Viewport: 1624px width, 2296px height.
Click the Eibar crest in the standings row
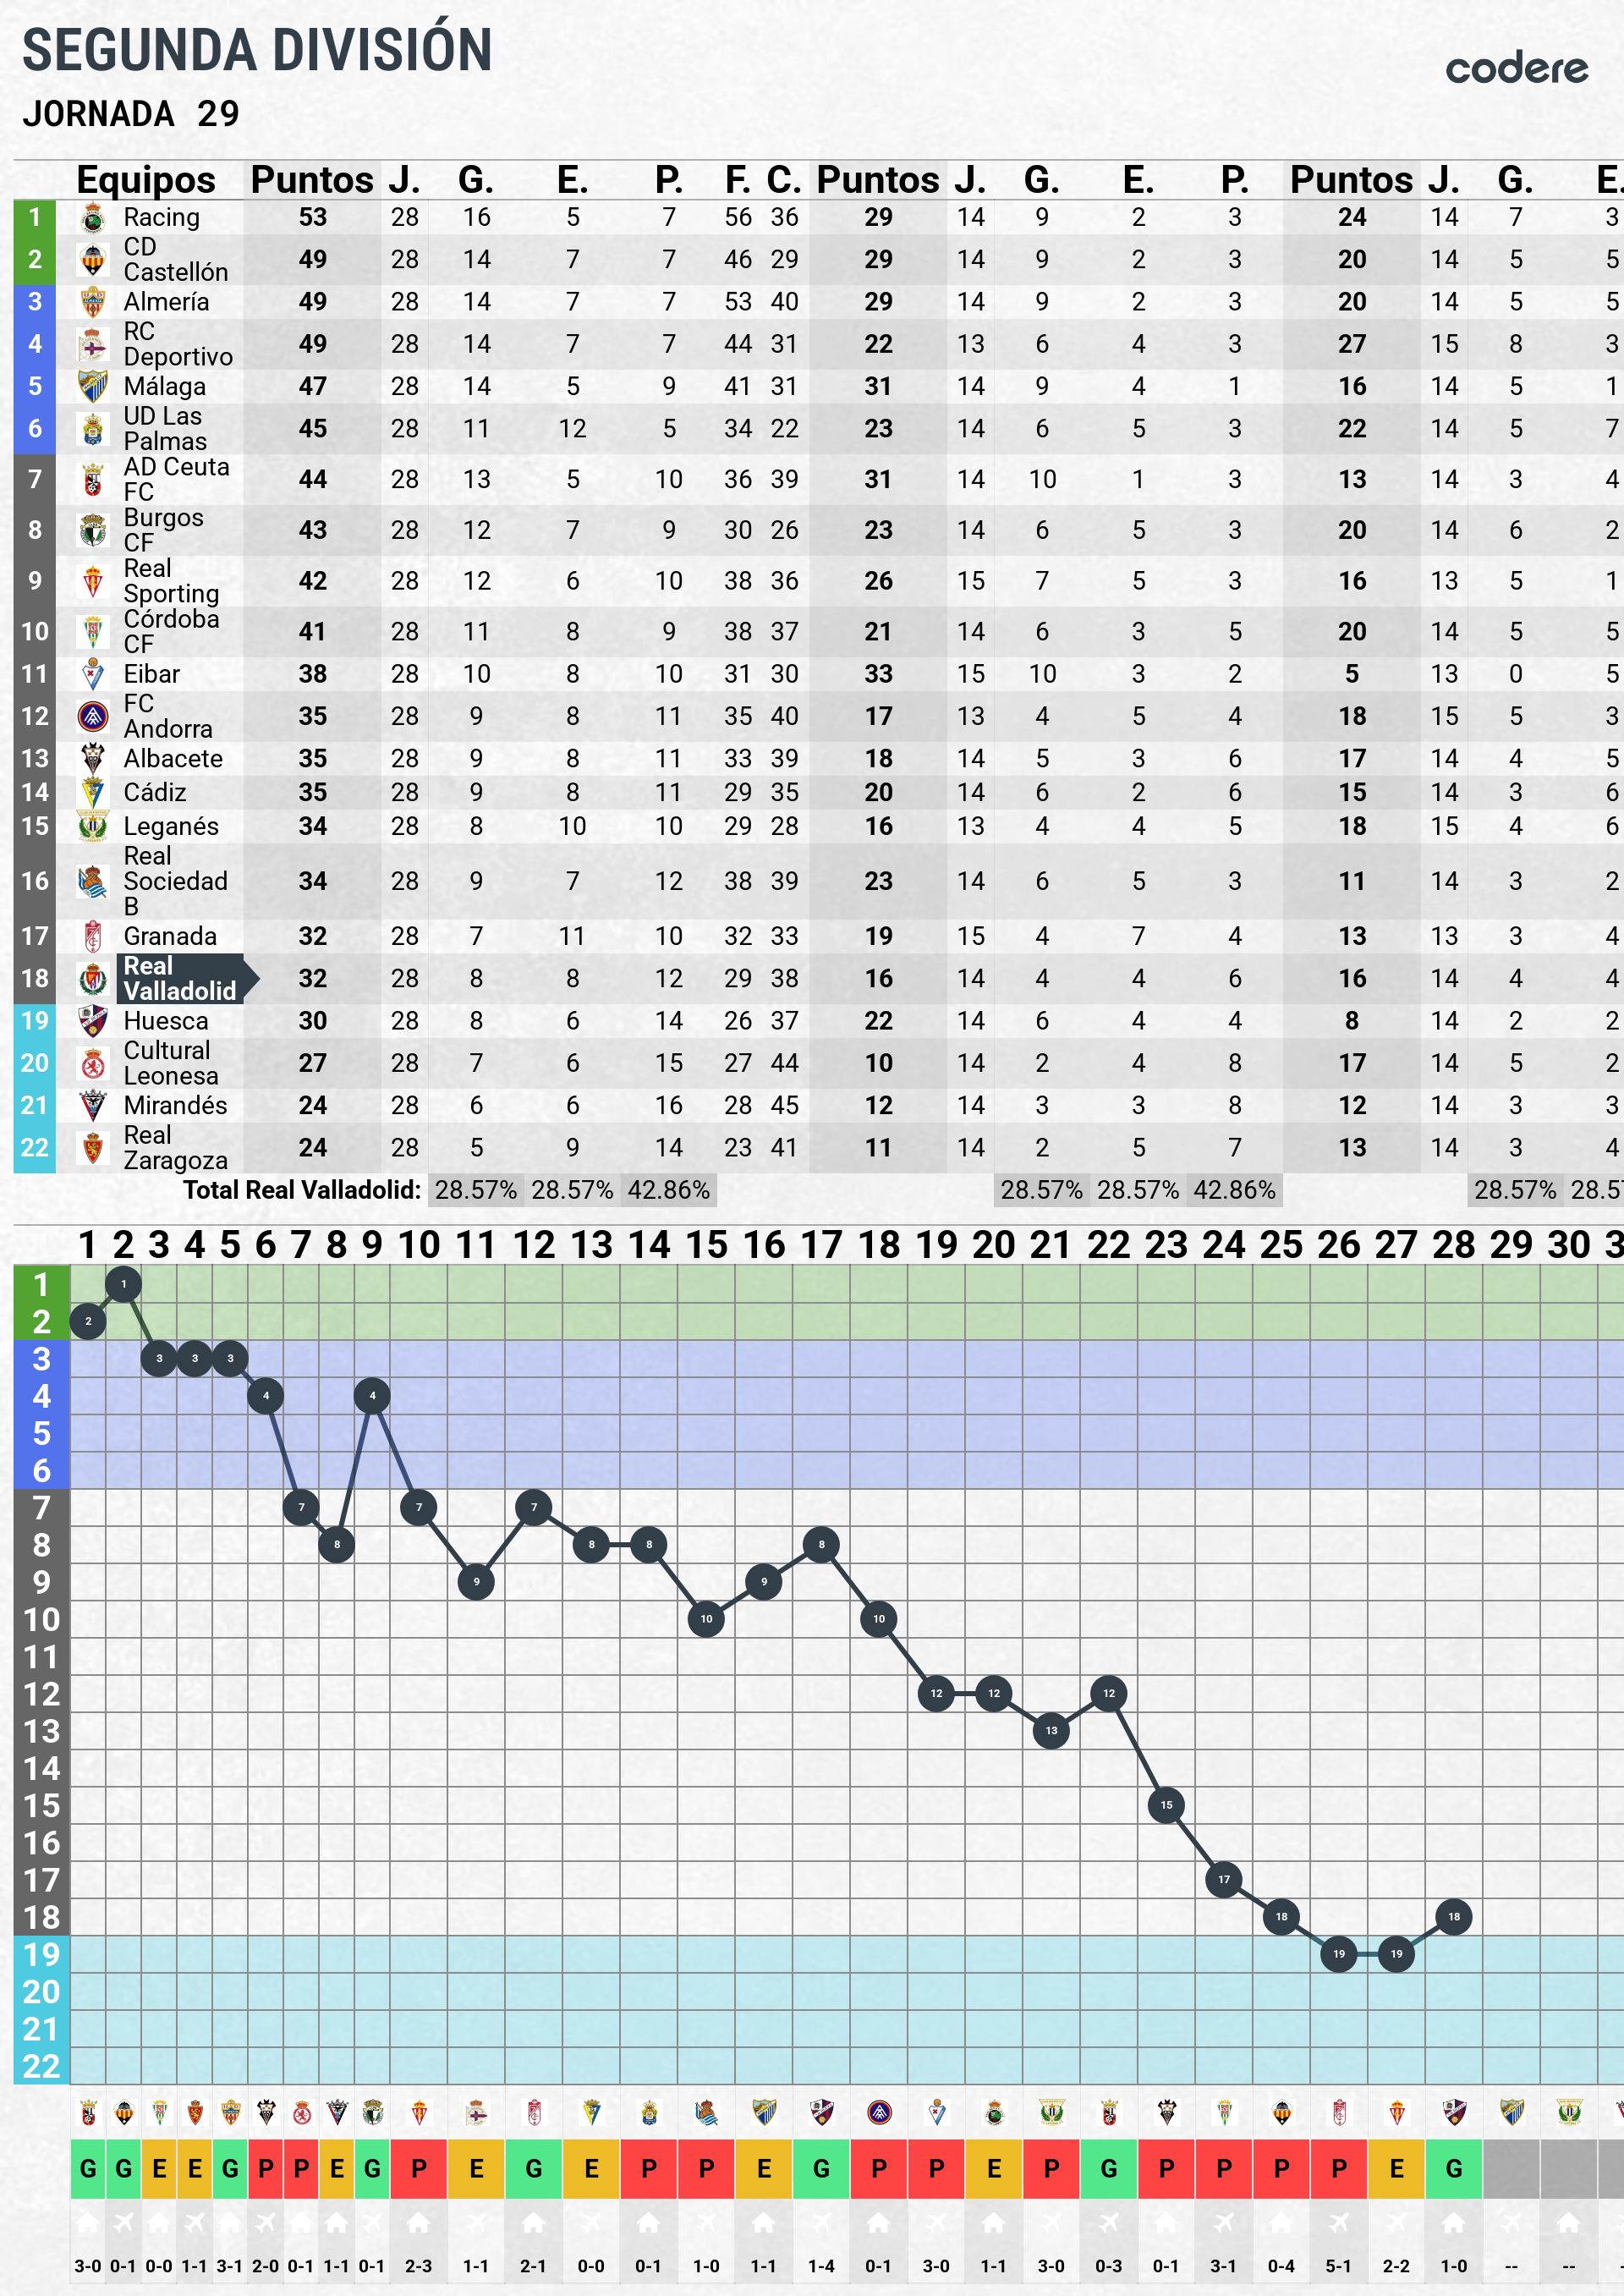point(92,674)
